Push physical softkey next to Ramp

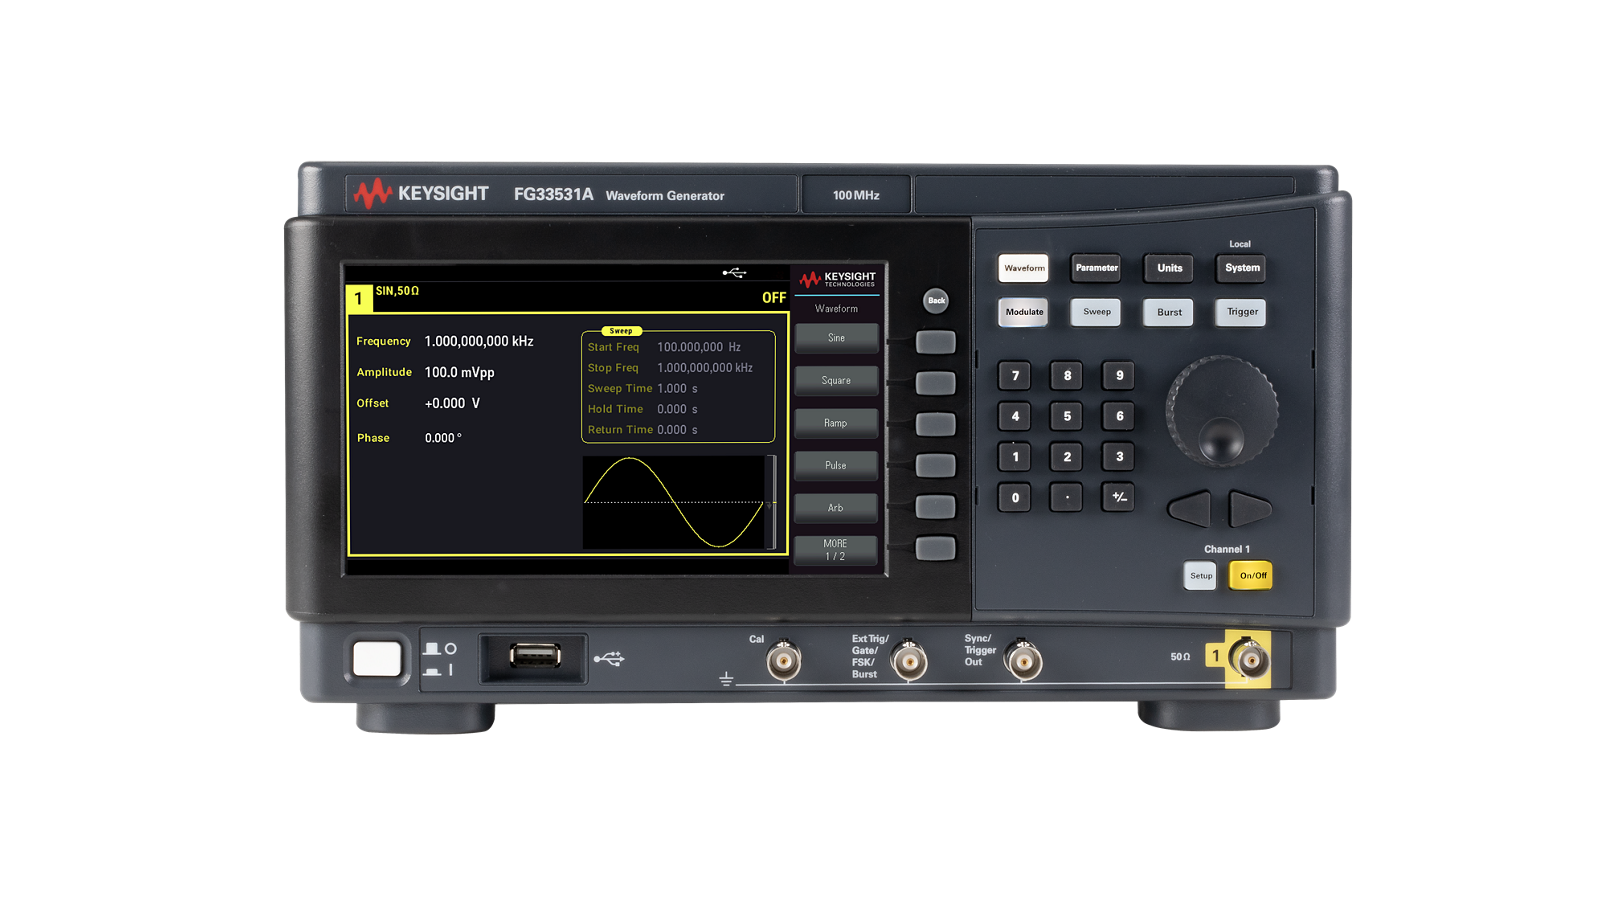936,424
